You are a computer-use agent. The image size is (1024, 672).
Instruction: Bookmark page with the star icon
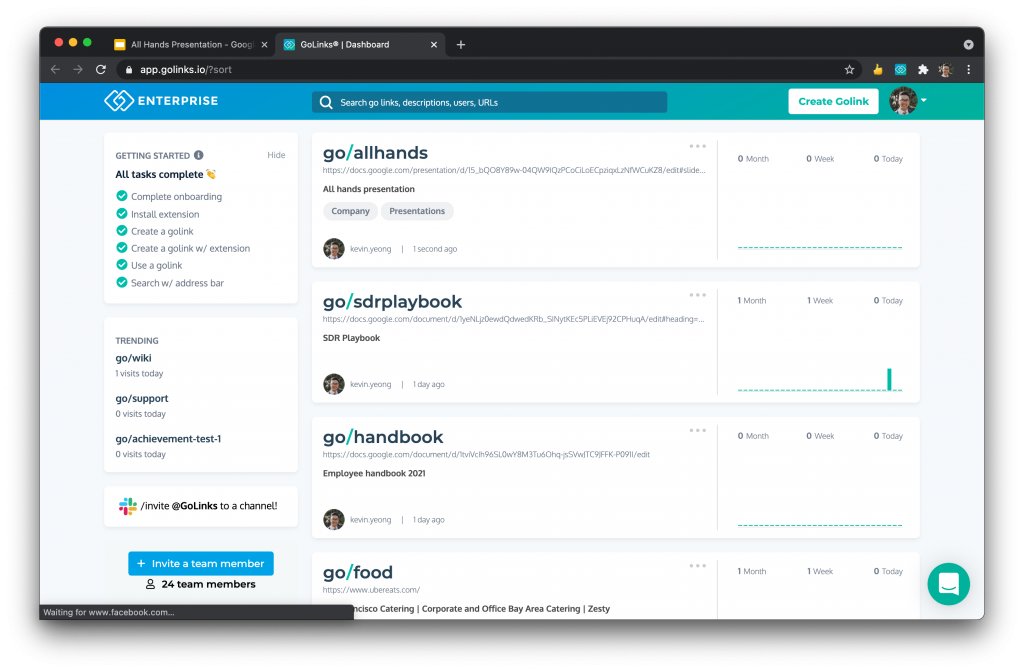point(849,70)
